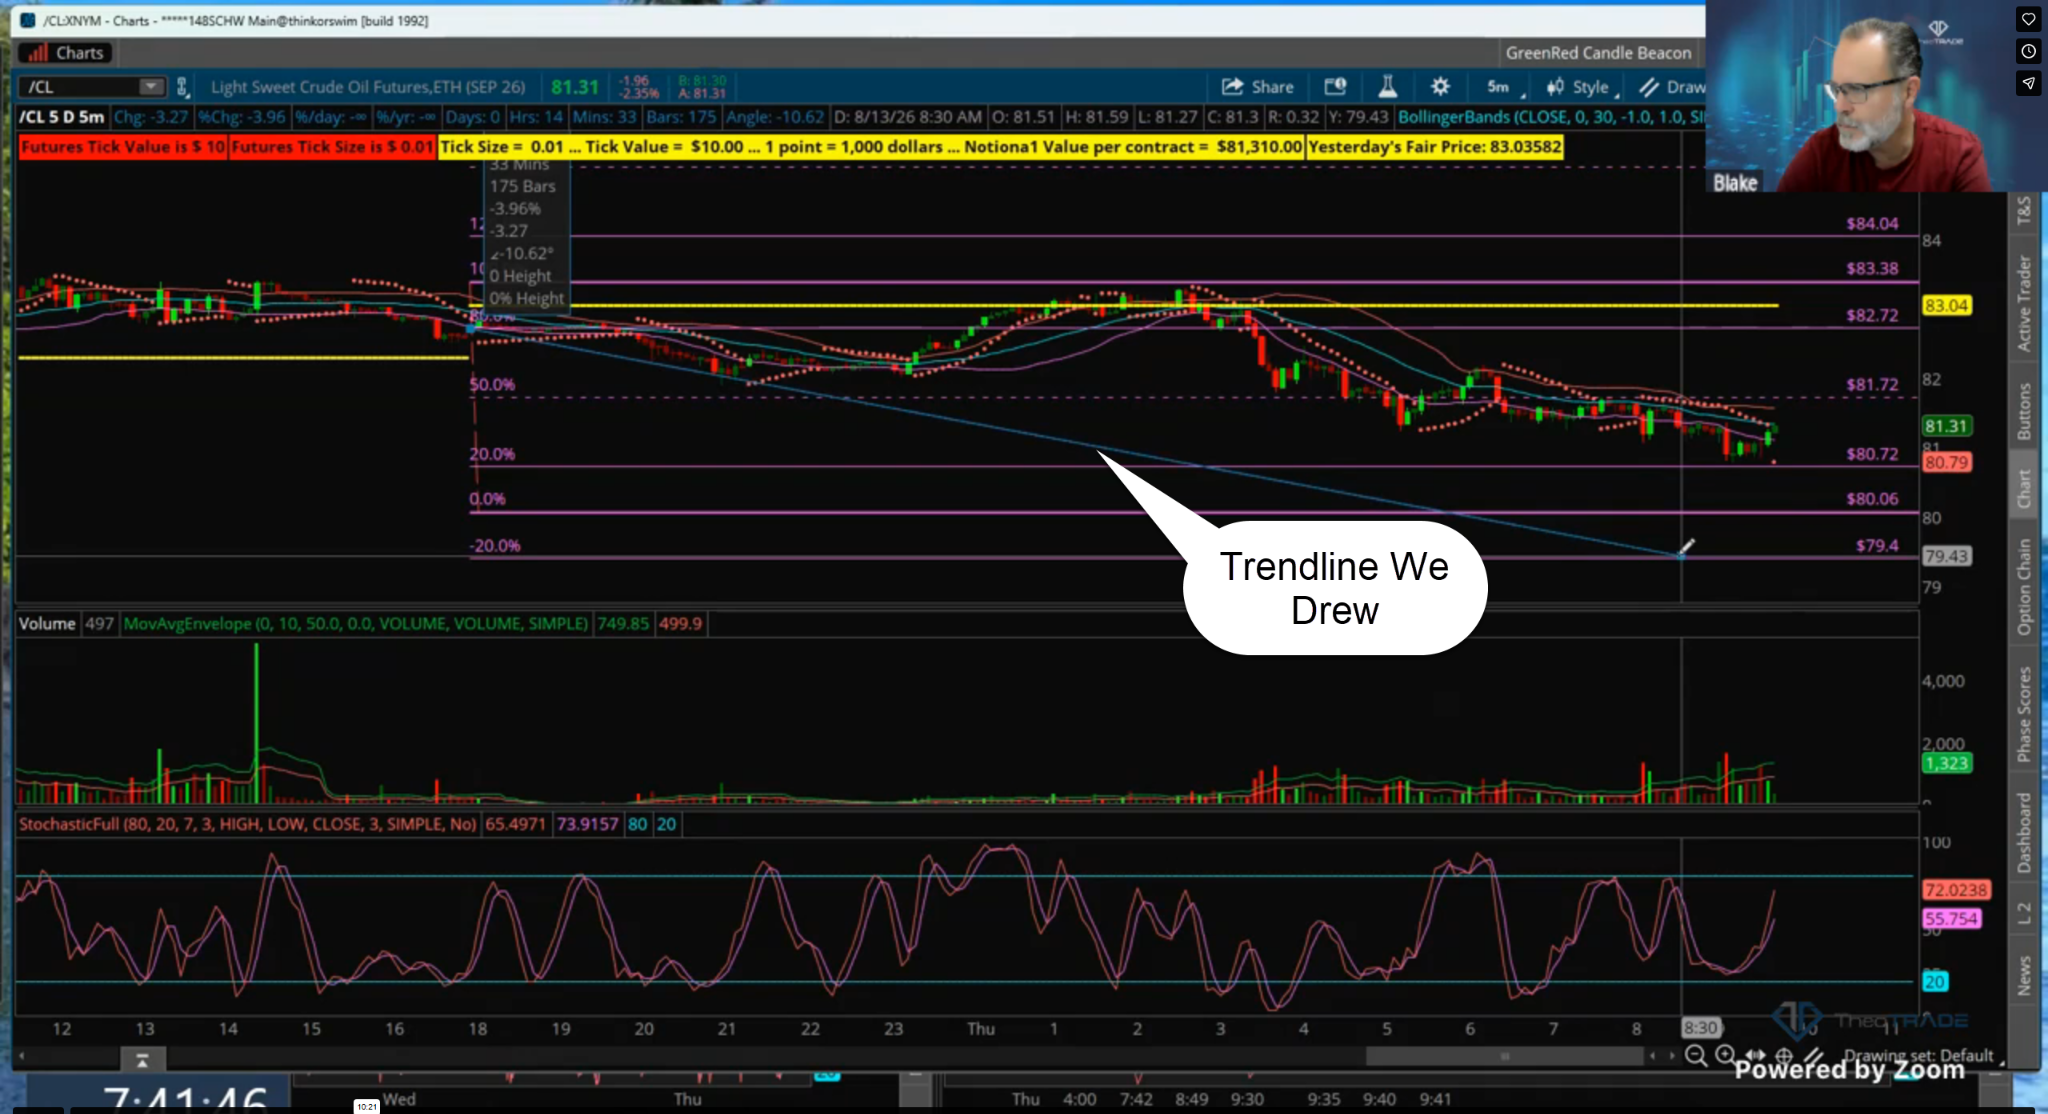Click the active drawing tool icon at bottom

pos(1812,1055)
